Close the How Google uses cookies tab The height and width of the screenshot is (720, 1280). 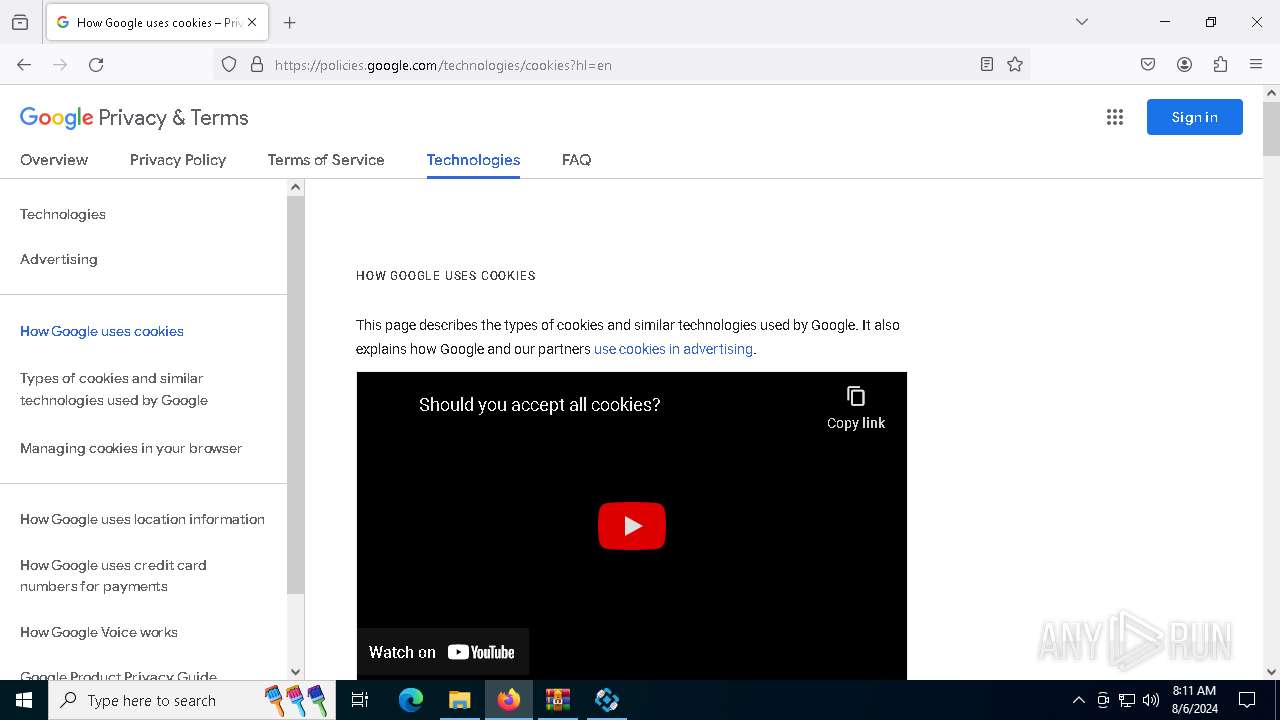(252, 22)
